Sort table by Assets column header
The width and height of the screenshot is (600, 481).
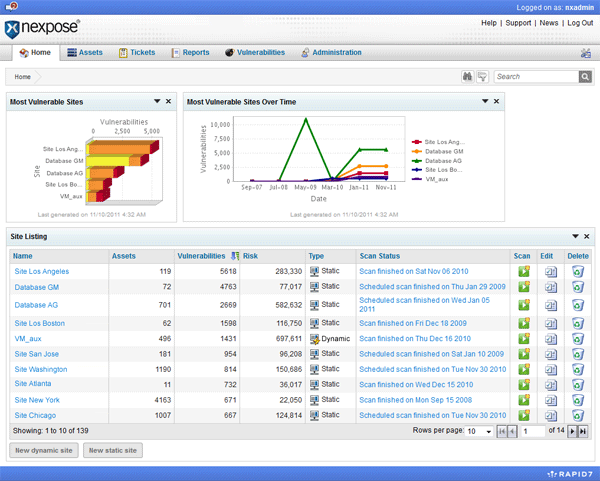tap(124, 256)
